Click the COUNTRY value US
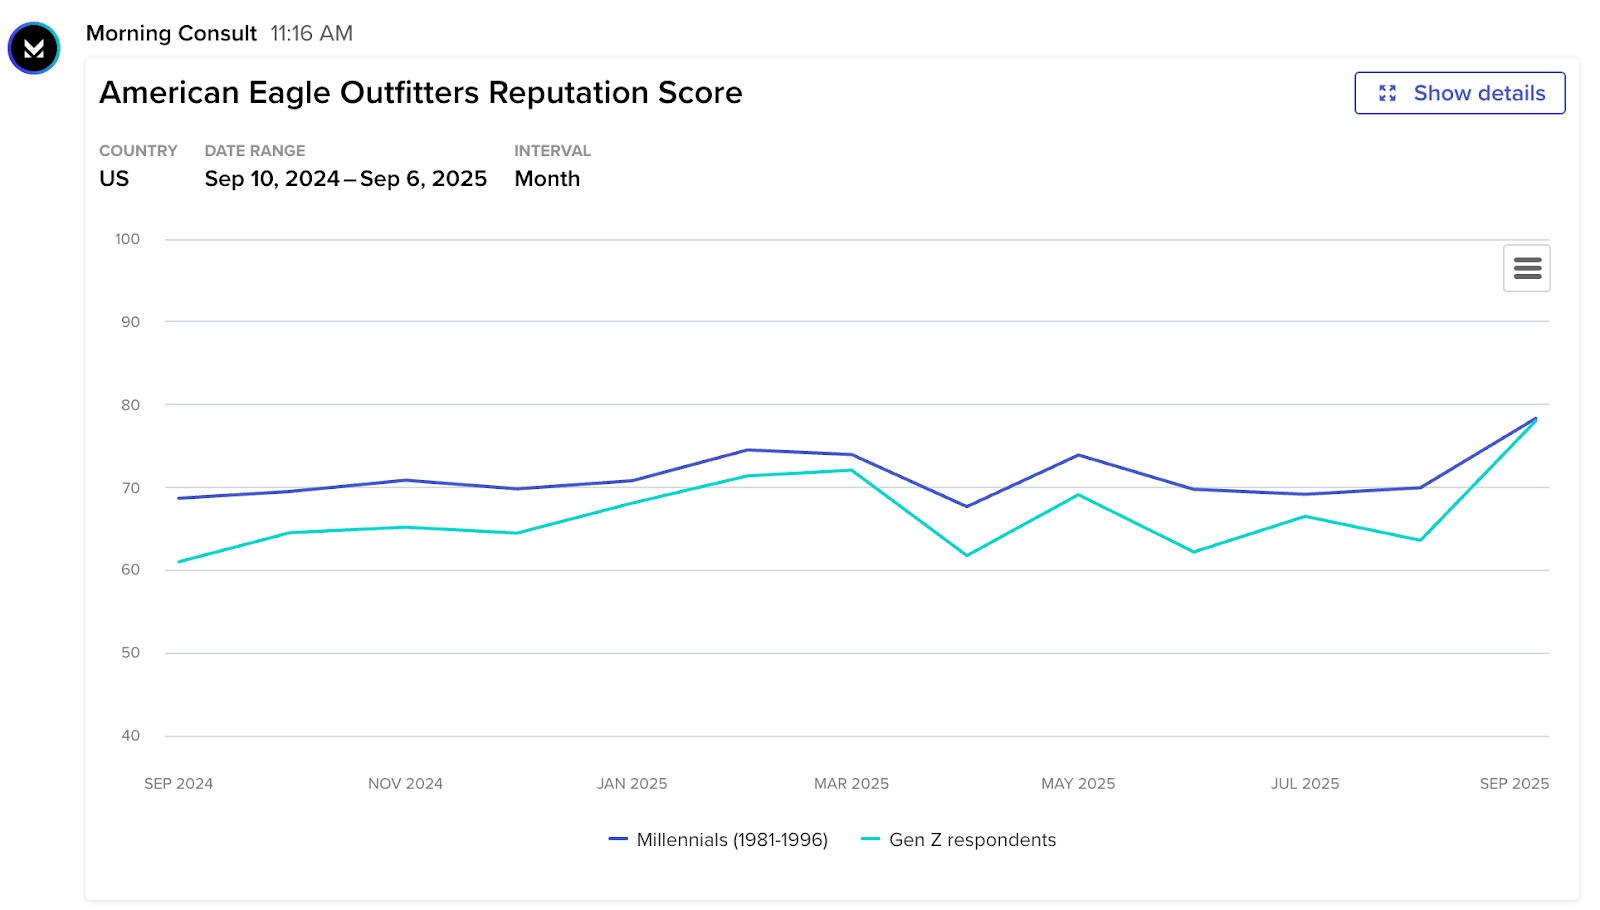Viewport: 1600px width, 910px height. pos(114,178)
